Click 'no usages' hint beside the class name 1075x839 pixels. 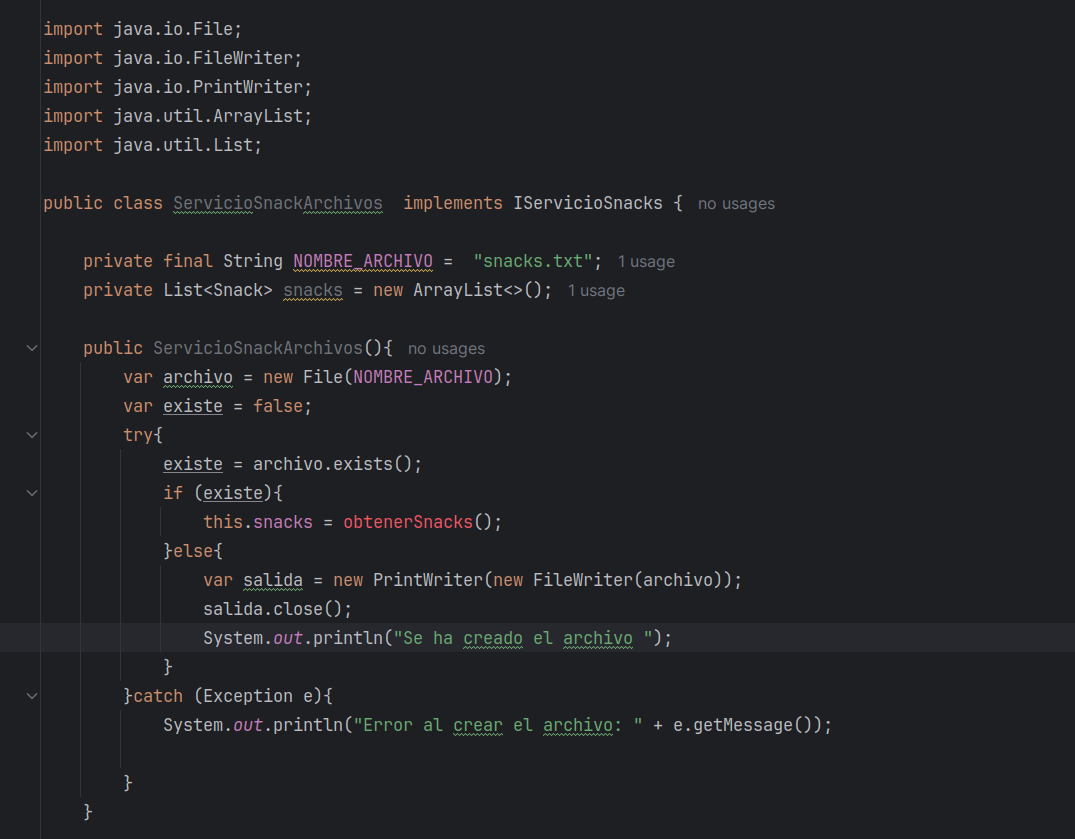tap(736, 203)
